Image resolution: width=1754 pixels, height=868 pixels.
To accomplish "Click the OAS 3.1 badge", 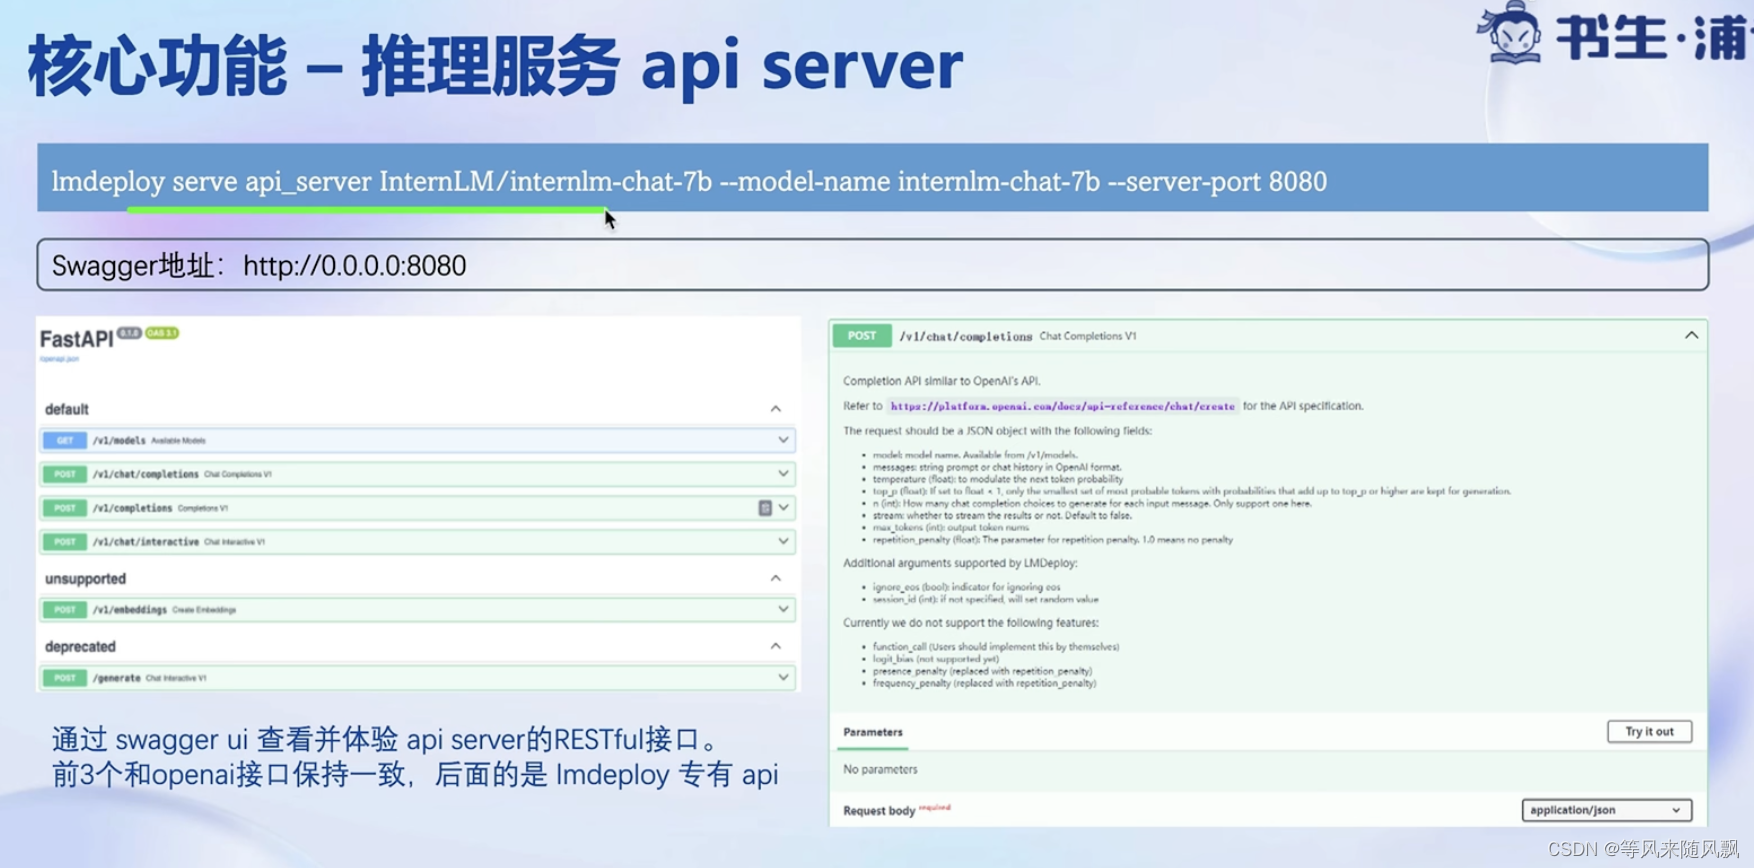I will [x=162, y=333].
